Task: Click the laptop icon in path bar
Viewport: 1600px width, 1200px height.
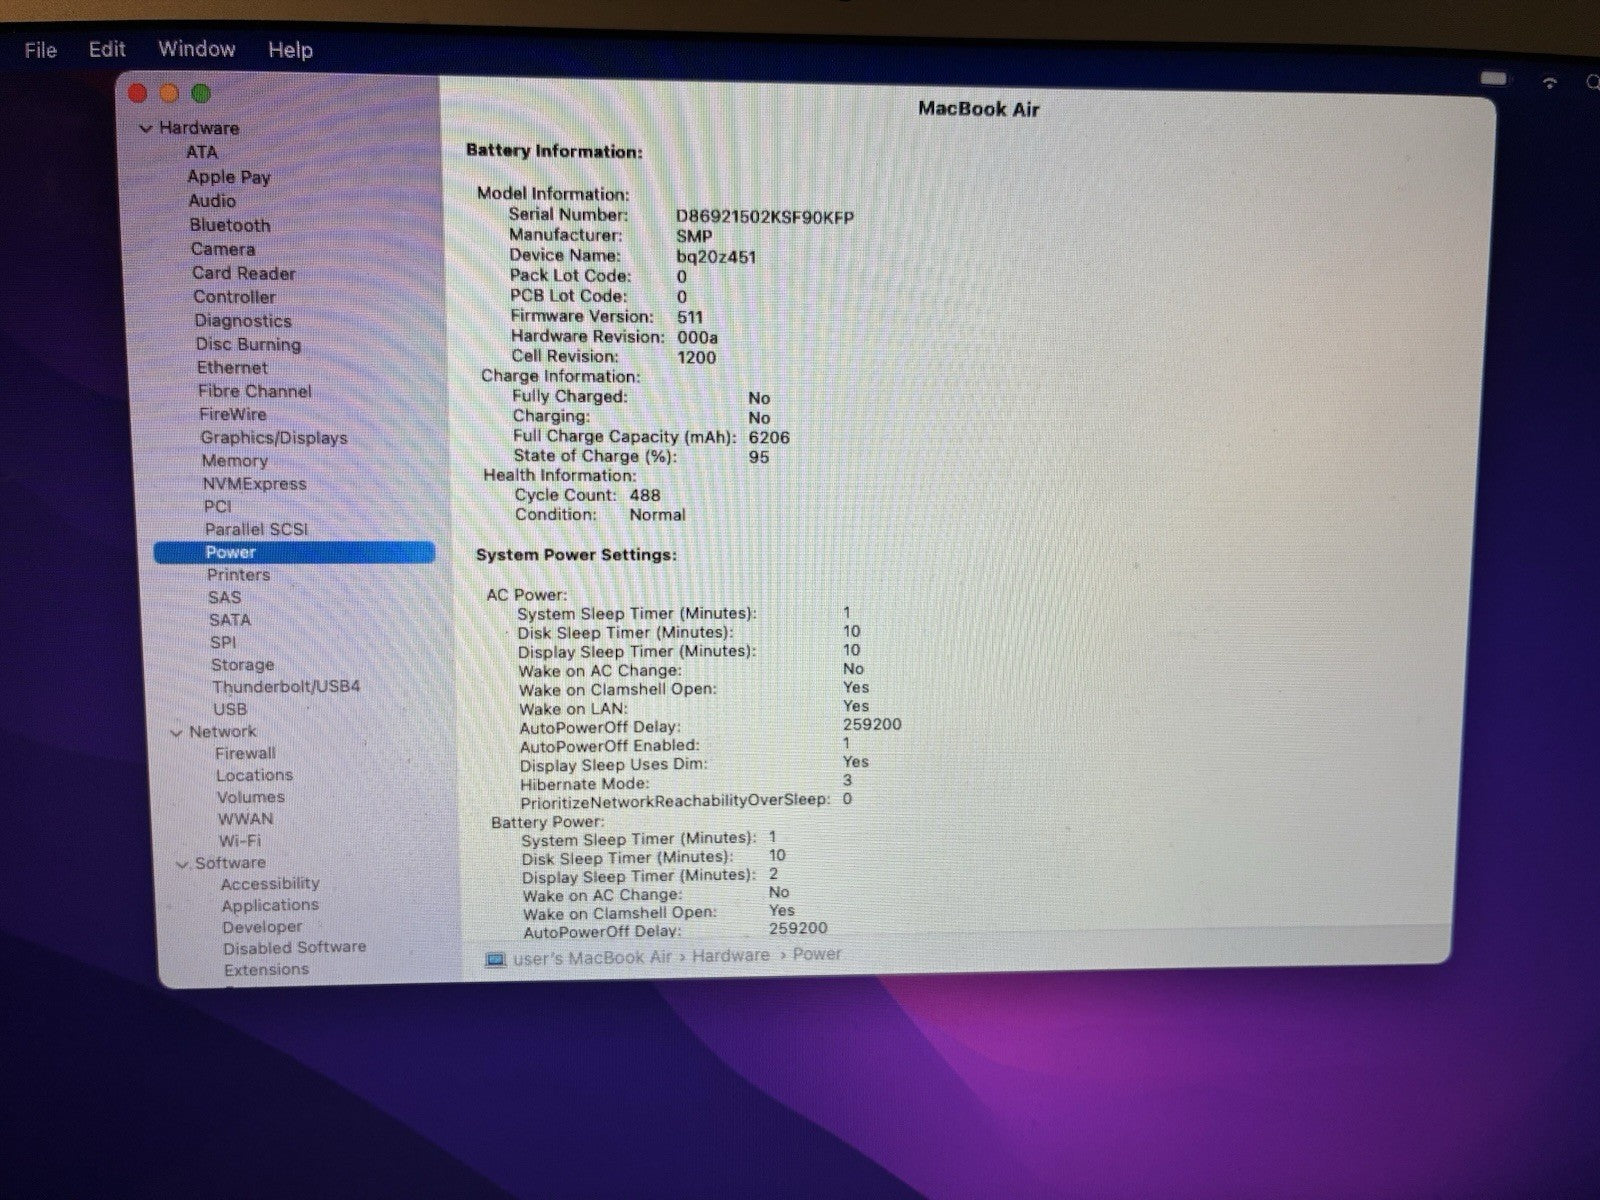Action: click(x=495, y=960)
